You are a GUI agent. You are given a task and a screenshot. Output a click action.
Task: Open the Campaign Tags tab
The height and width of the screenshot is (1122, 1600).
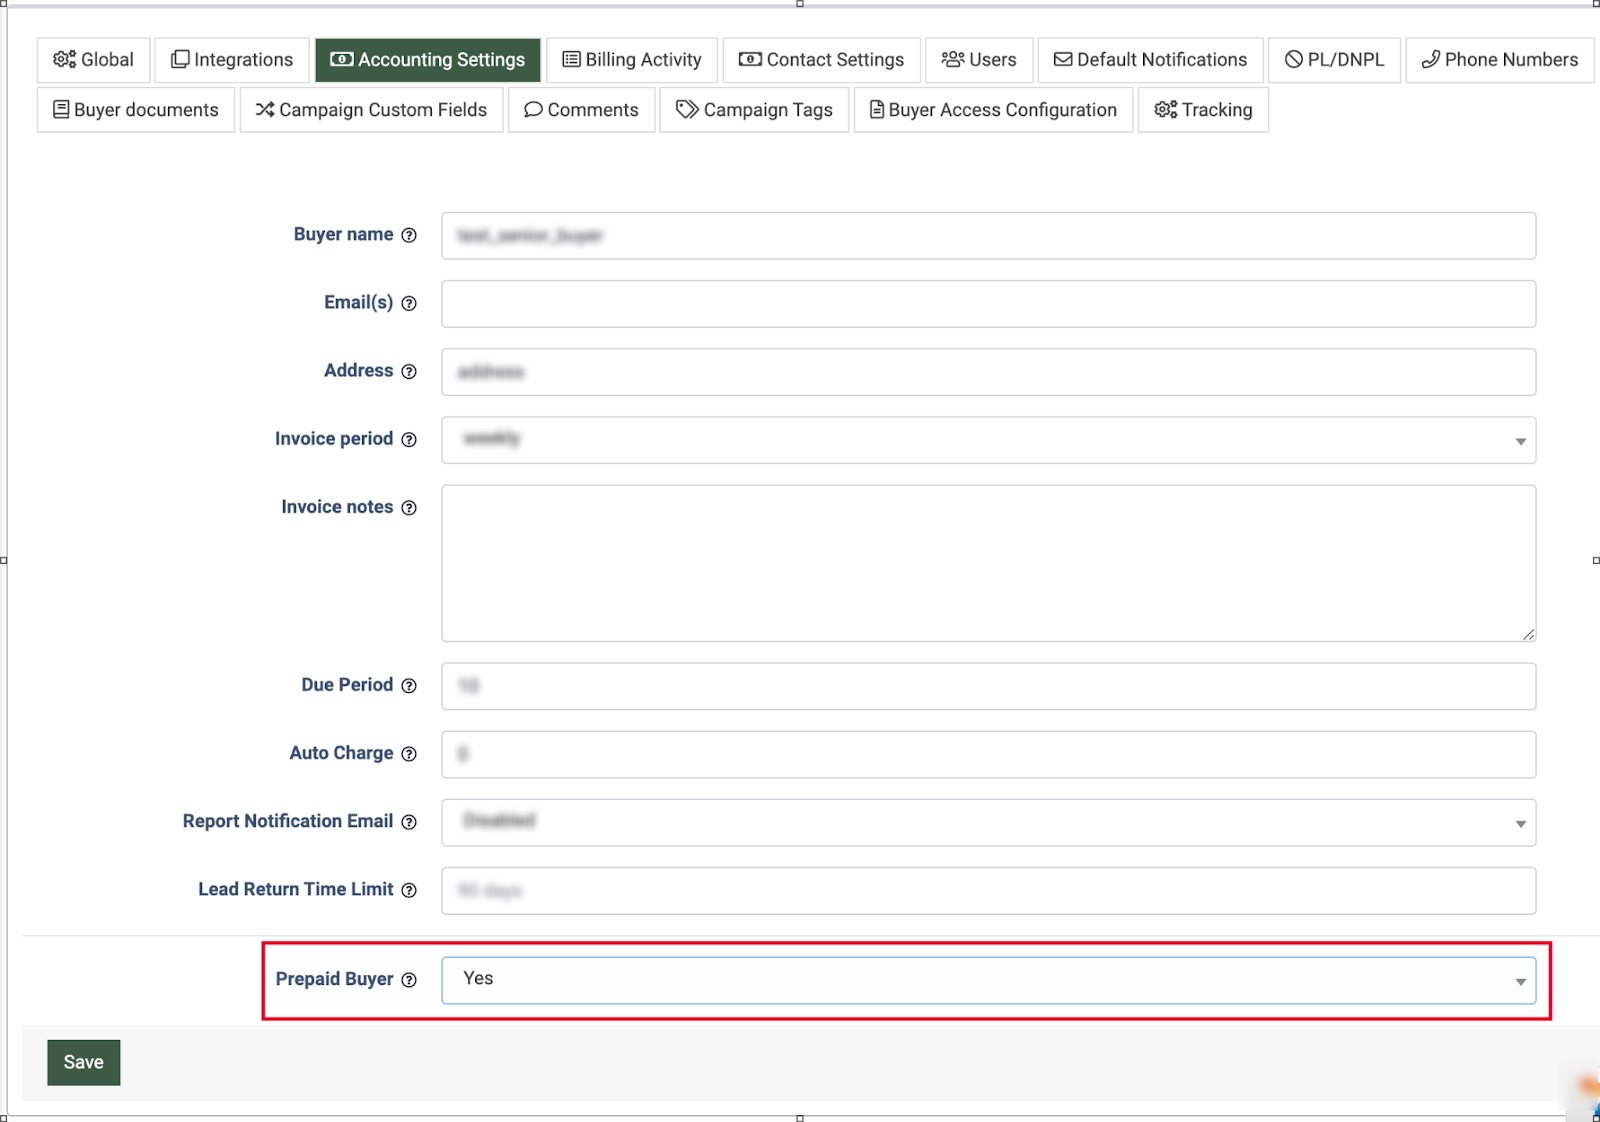coord(754,110)
